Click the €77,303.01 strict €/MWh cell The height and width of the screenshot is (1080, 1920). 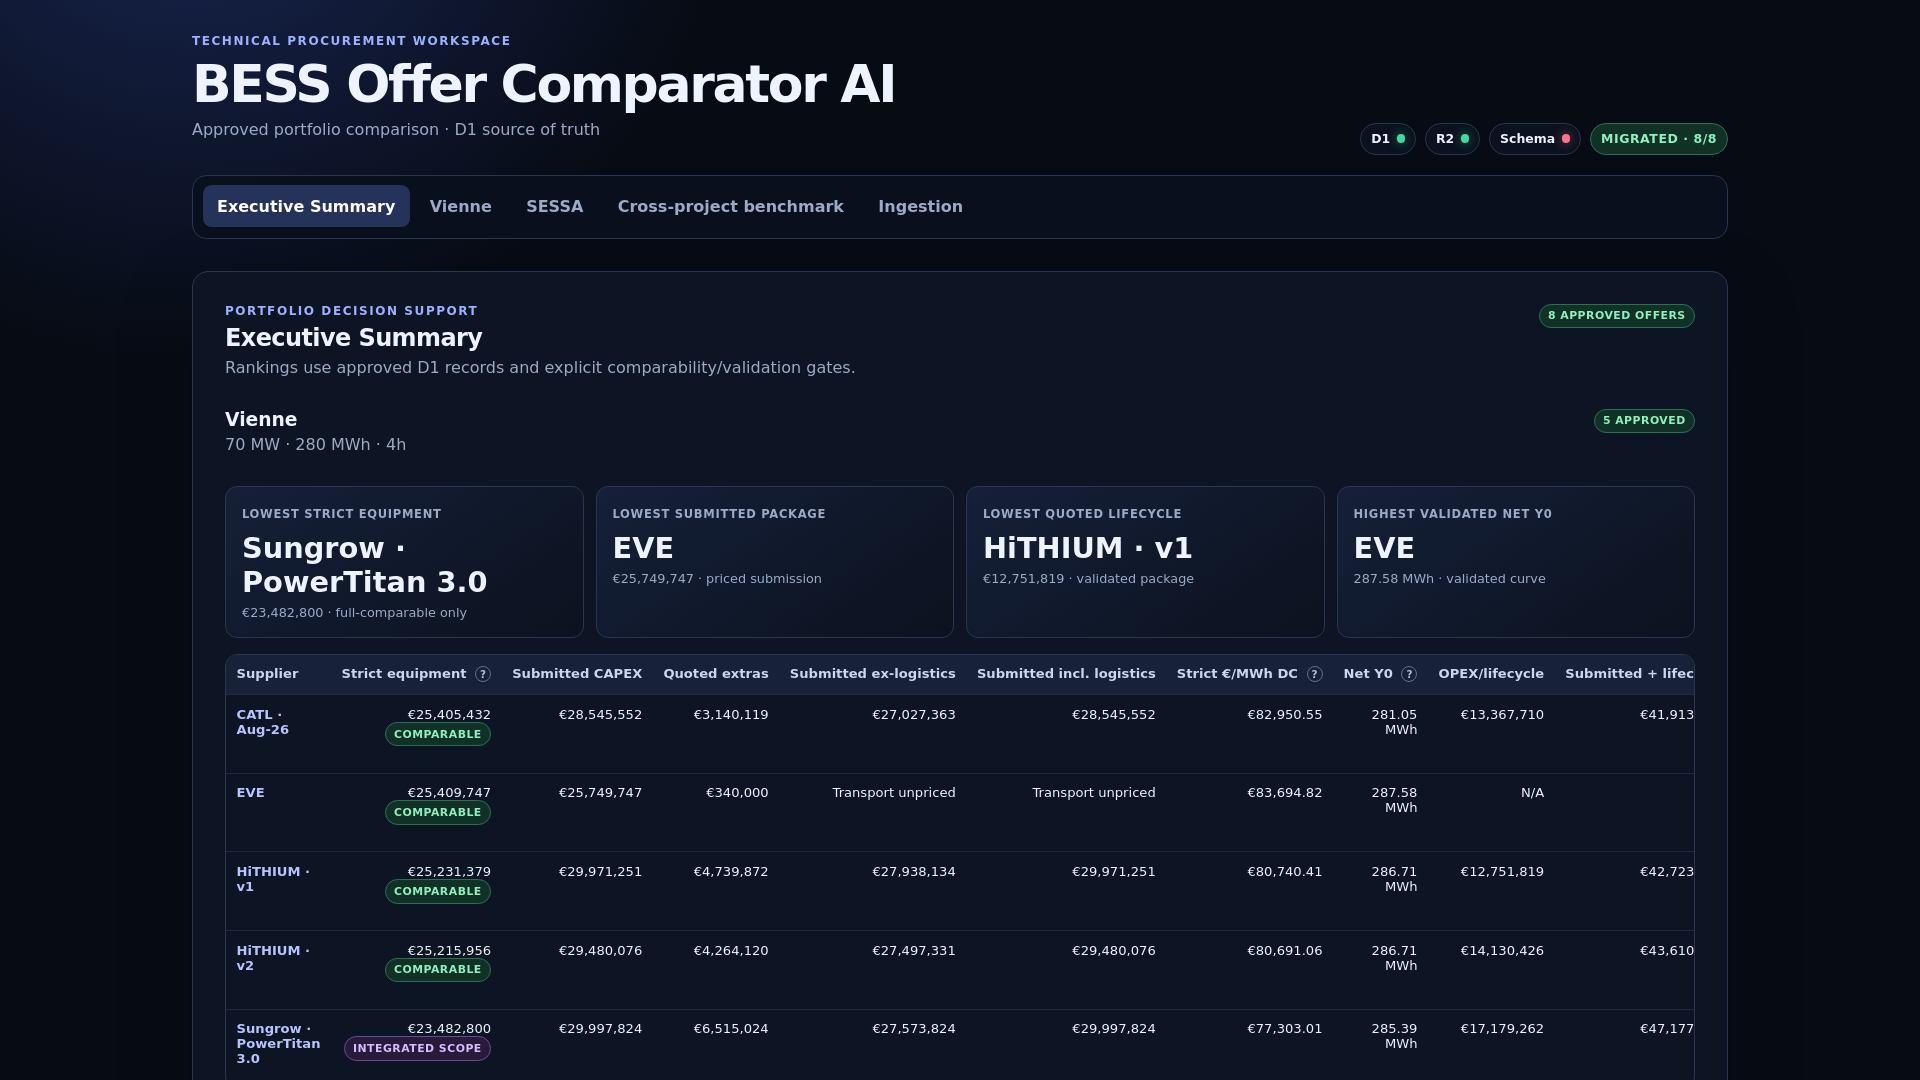1284,1029
